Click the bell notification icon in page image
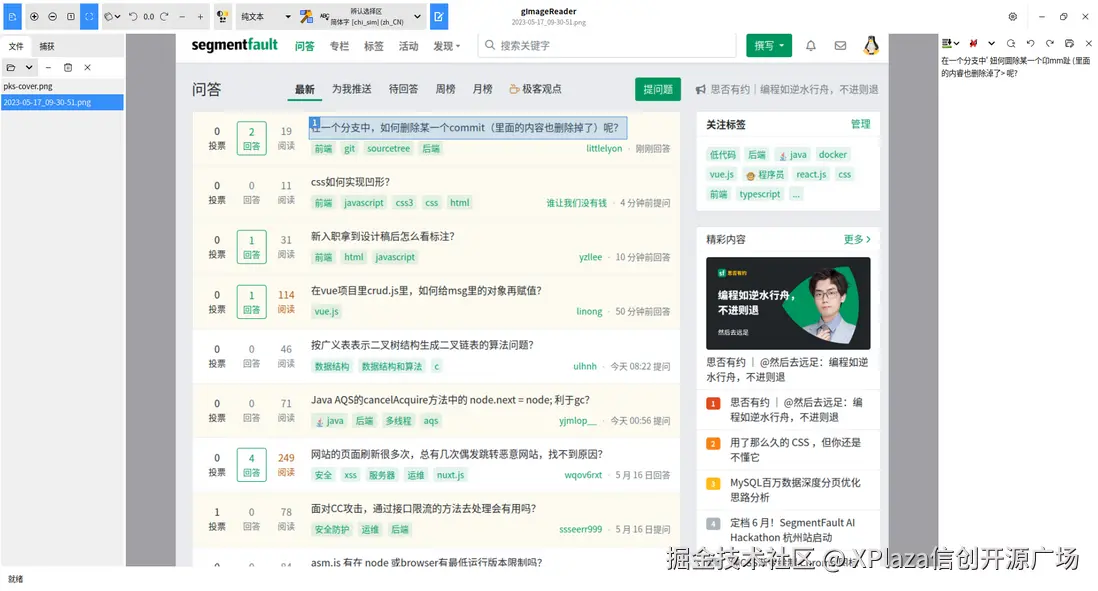Image resolution: width=1098 pixels, height=591 pixels. [x=810, y=46]
